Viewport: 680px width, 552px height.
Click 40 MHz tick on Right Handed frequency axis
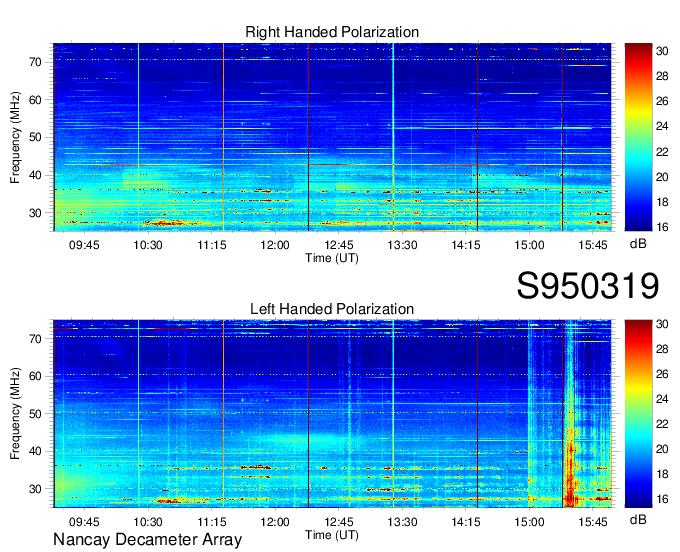36,176
